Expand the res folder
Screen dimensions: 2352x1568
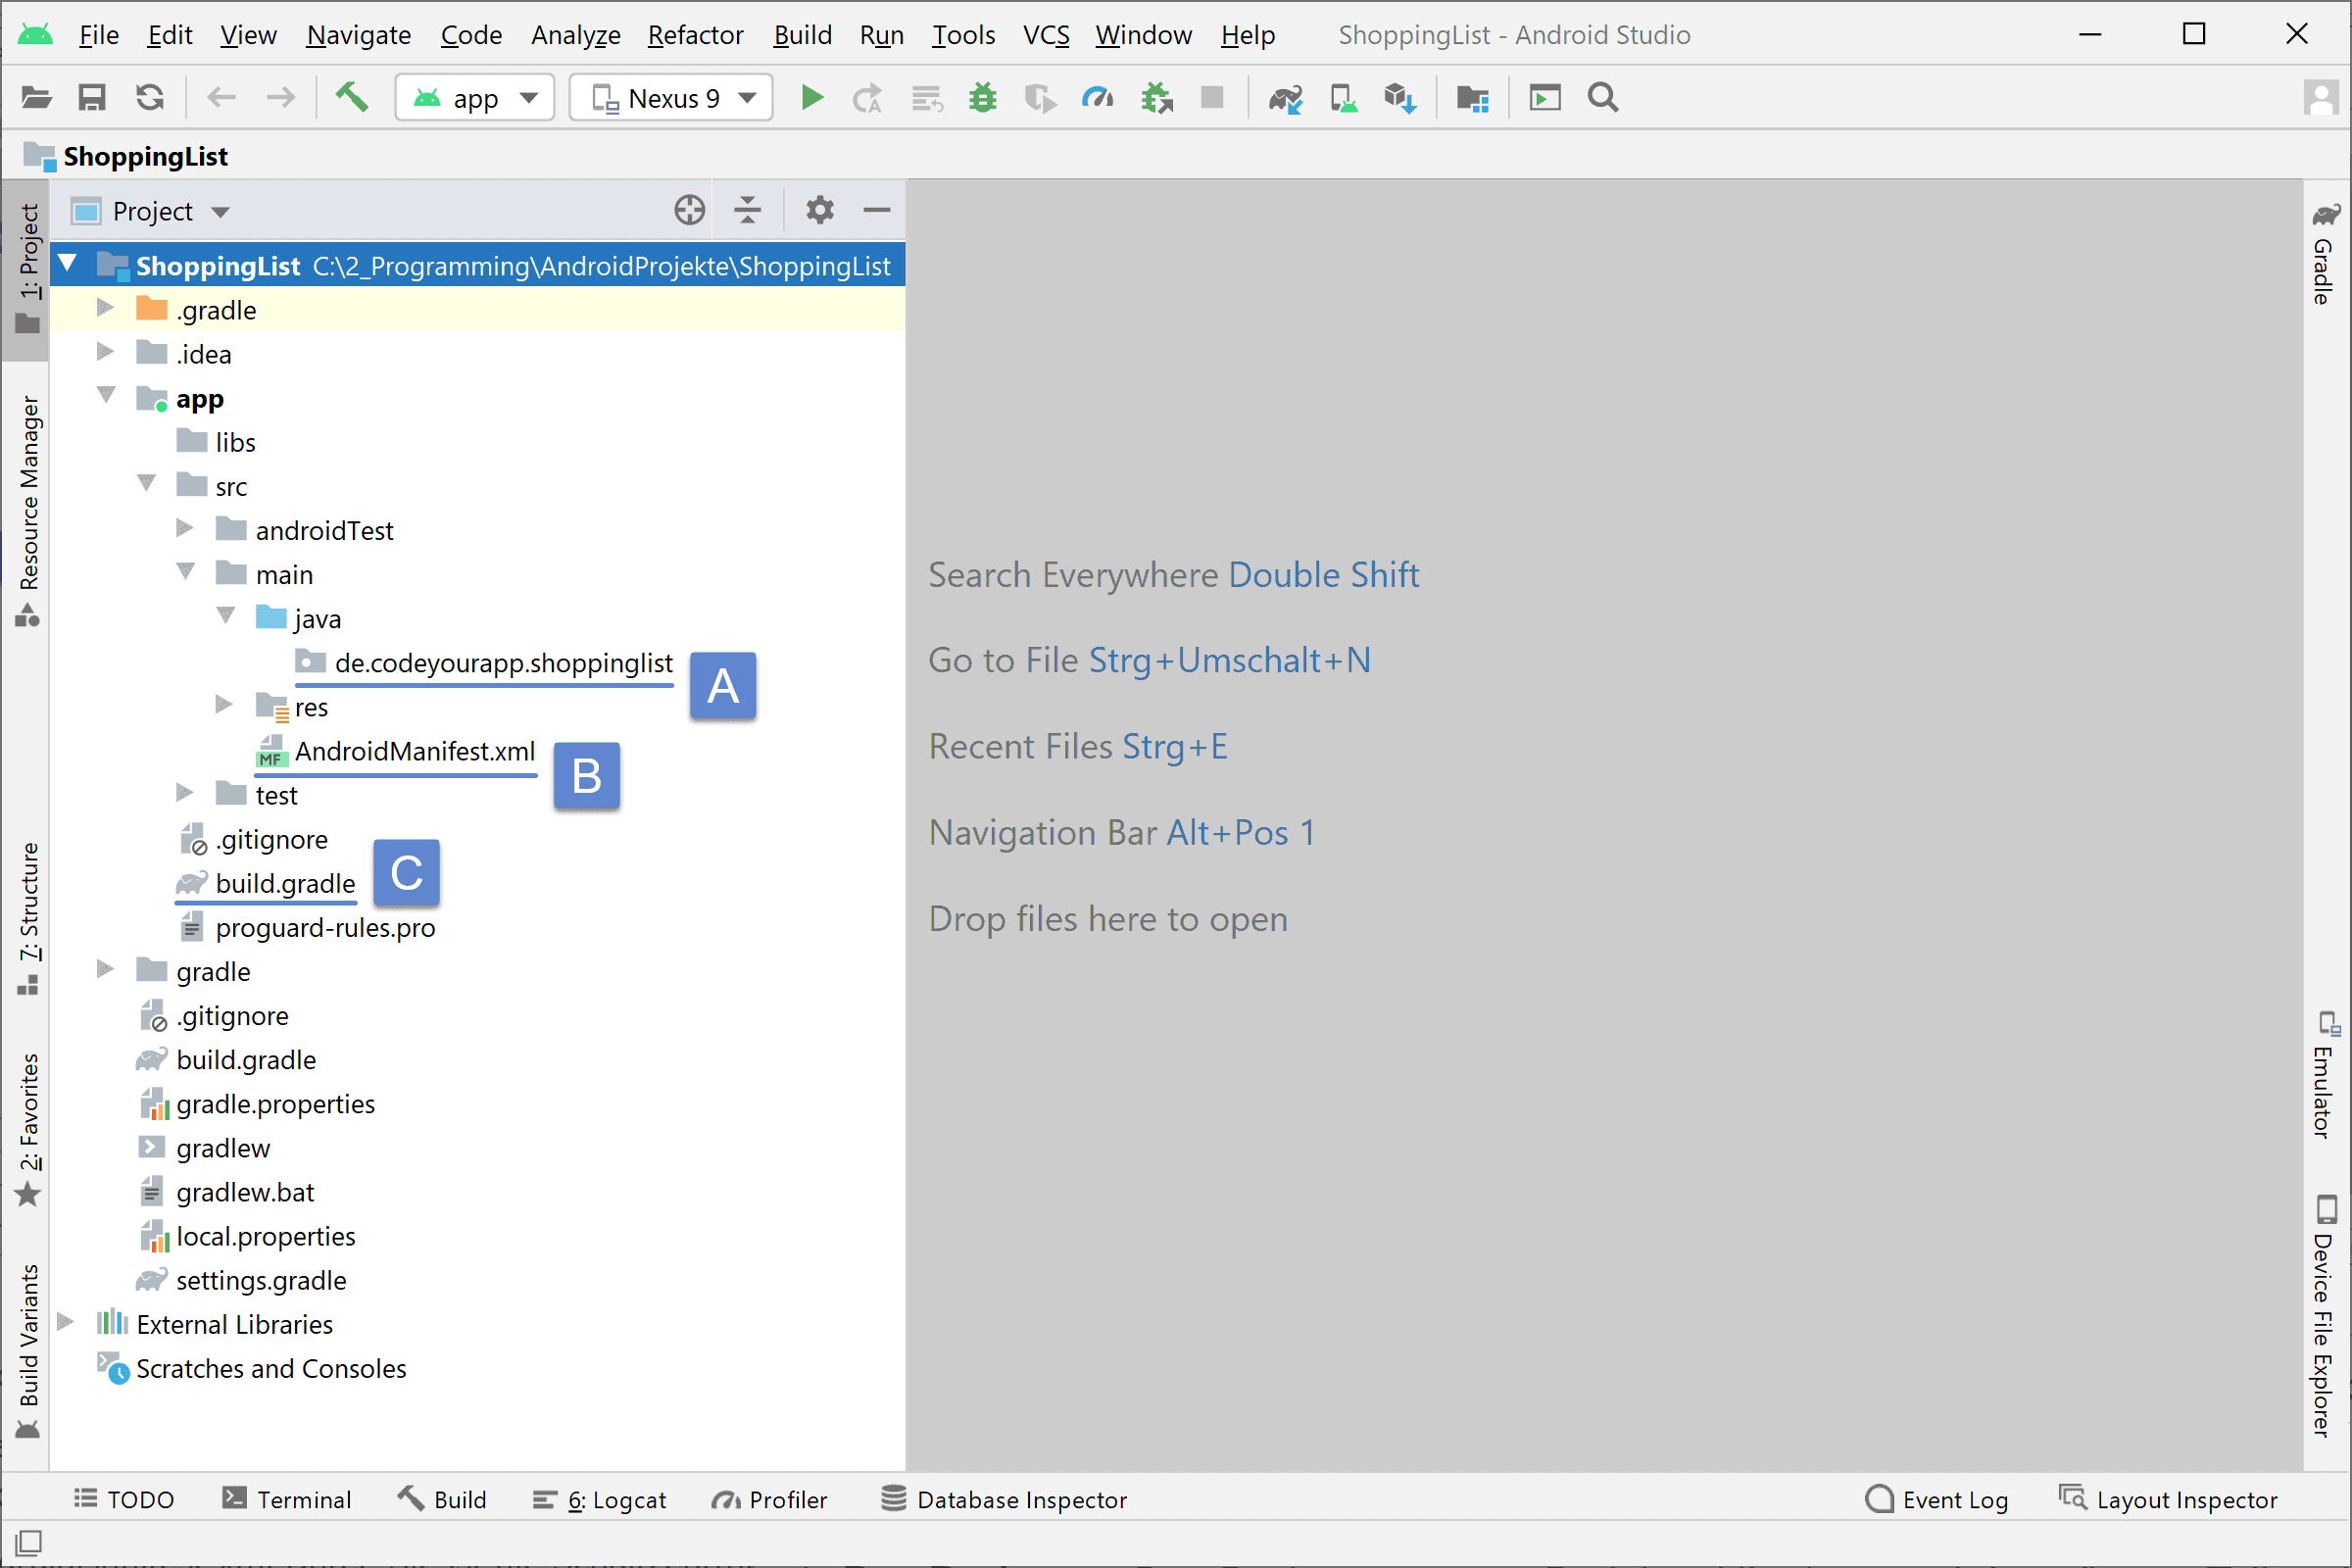225,705
